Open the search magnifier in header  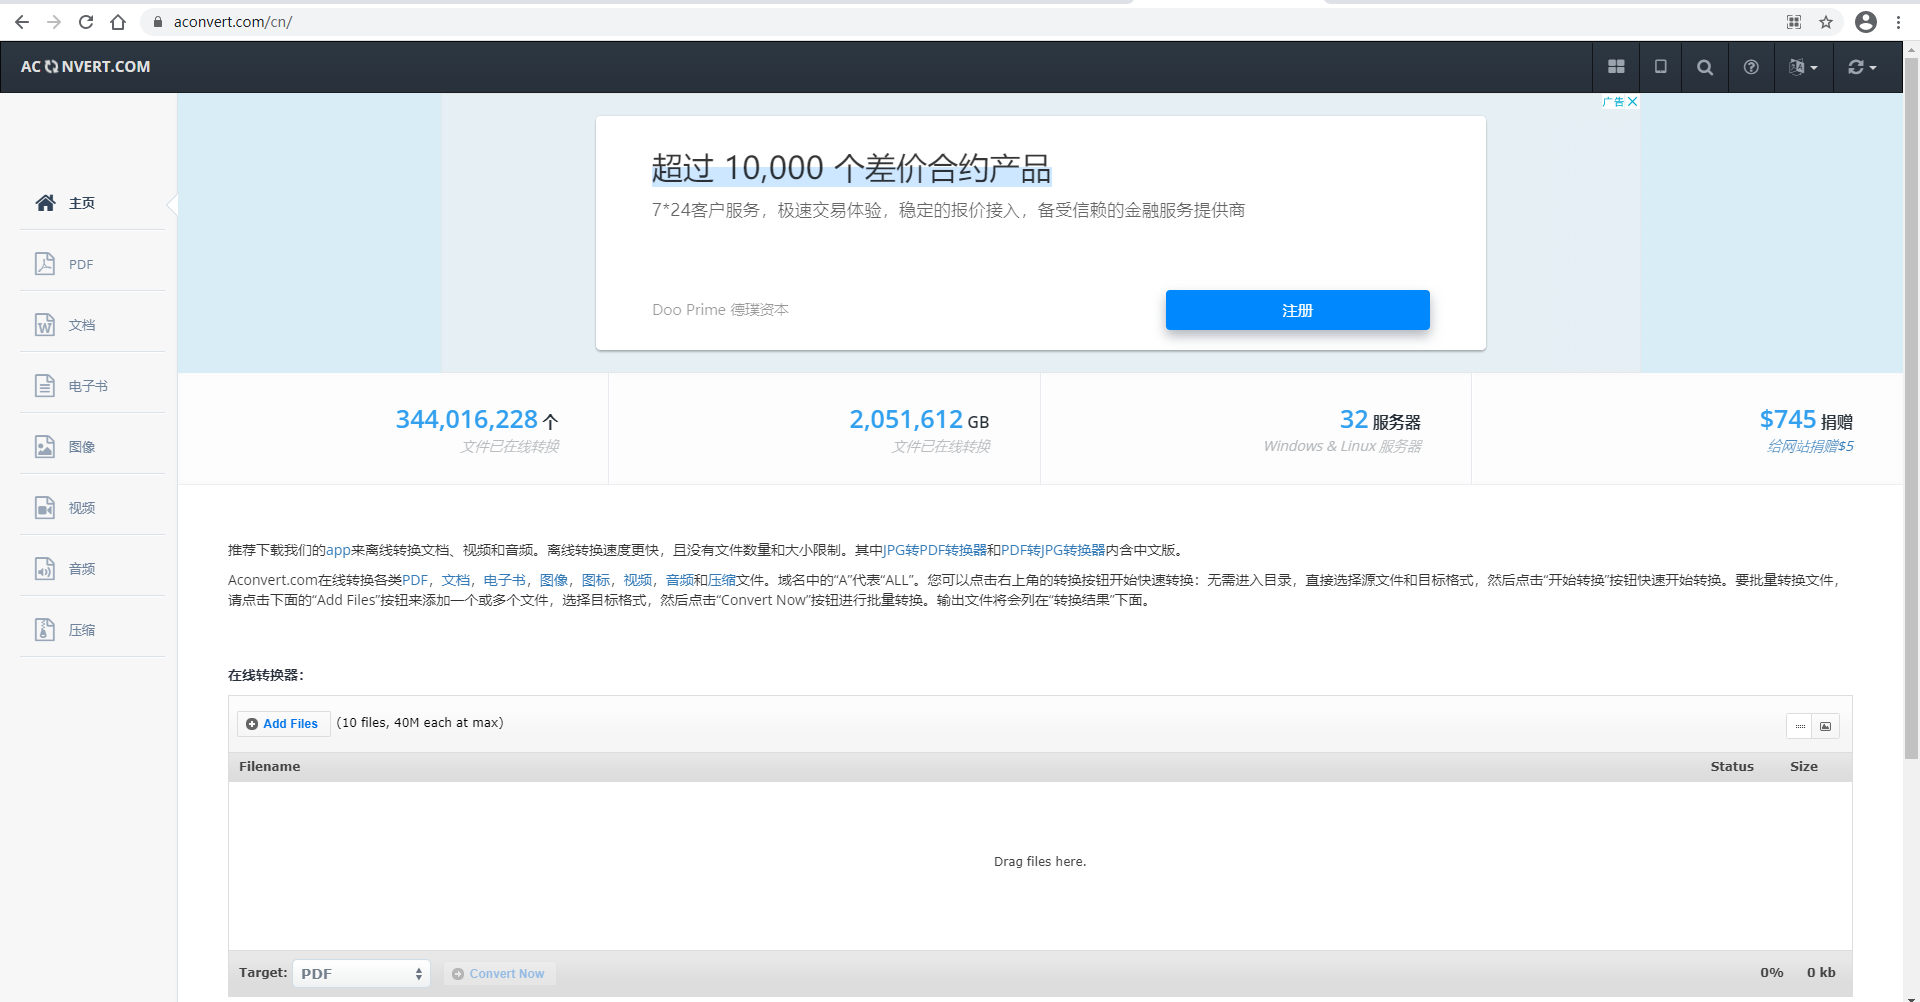click(x=1705, y=67)
